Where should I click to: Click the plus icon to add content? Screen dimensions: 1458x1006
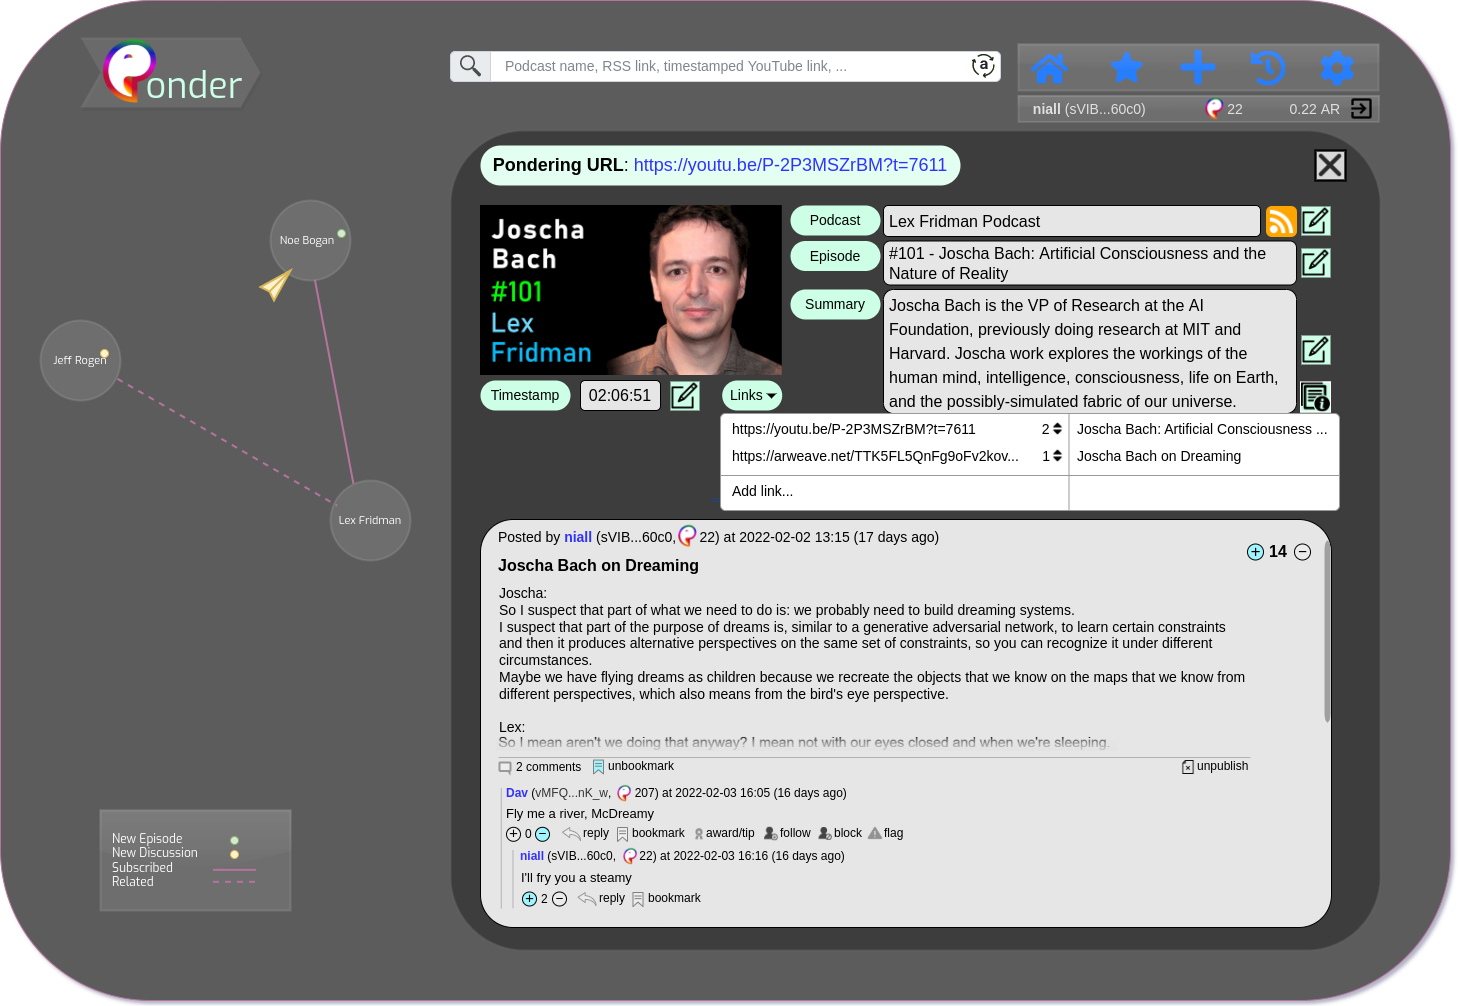[1197, 68]
